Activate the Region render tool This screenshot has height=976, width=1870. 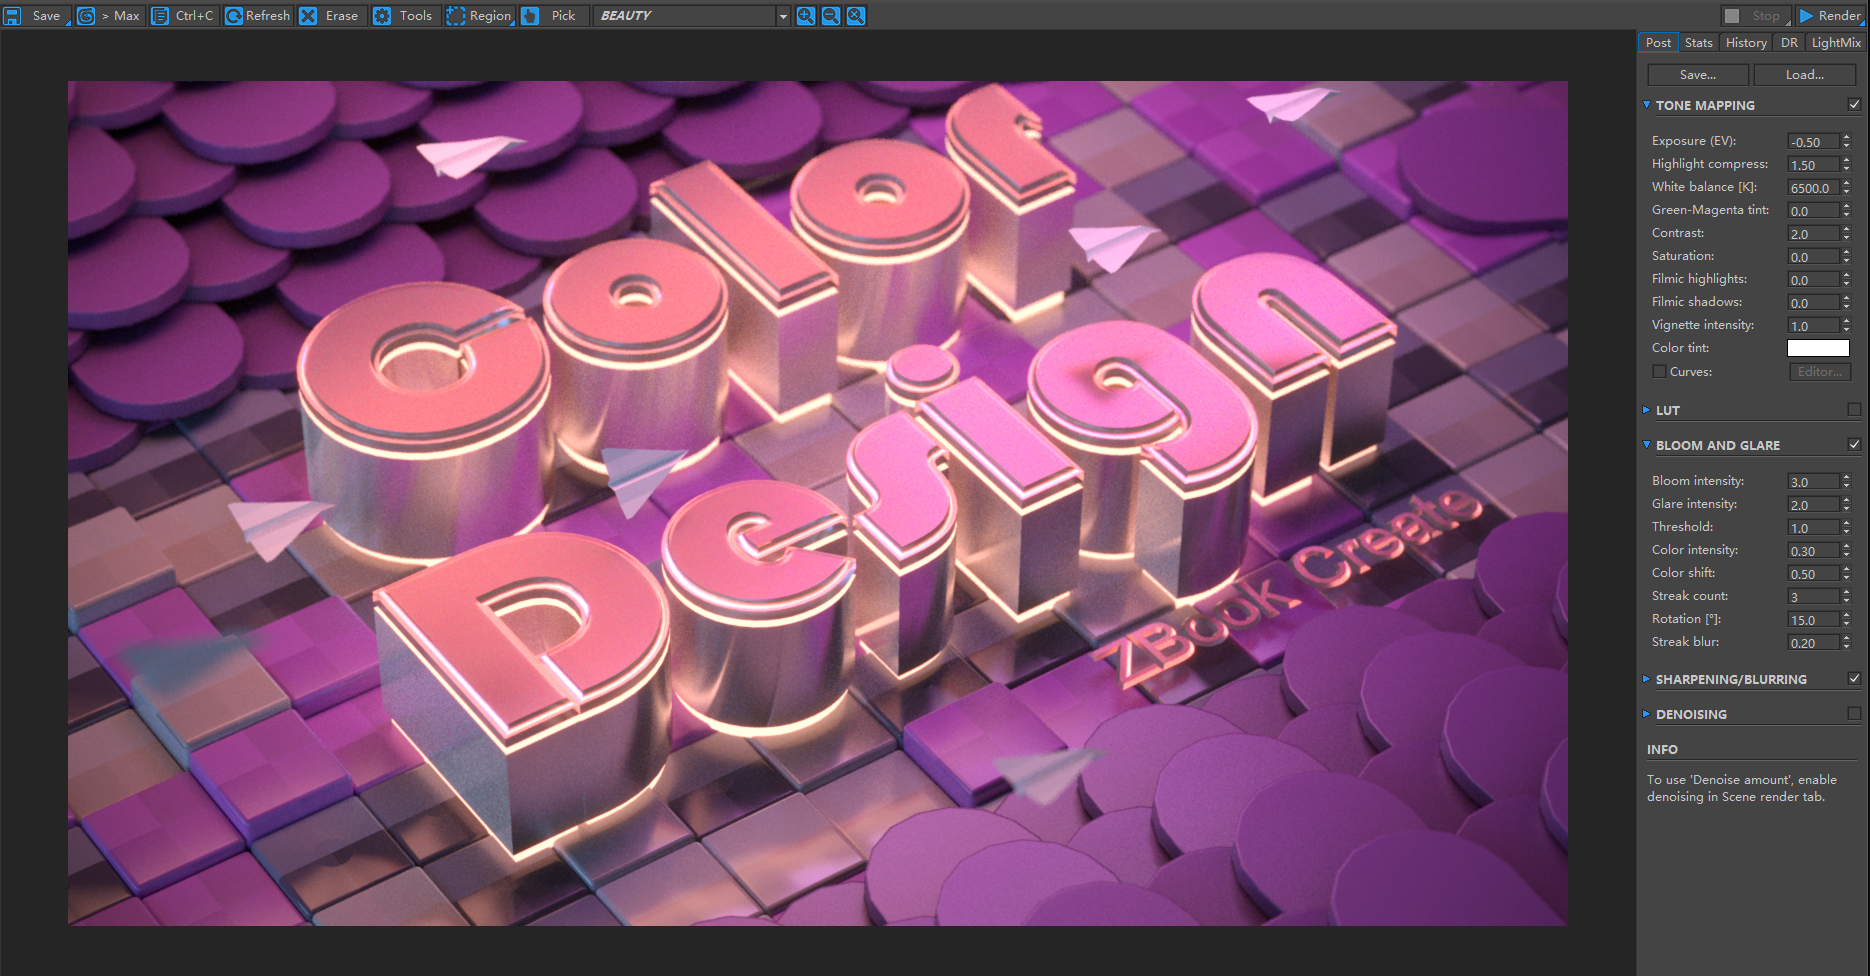pyautogui.click(x=479, y=16)
